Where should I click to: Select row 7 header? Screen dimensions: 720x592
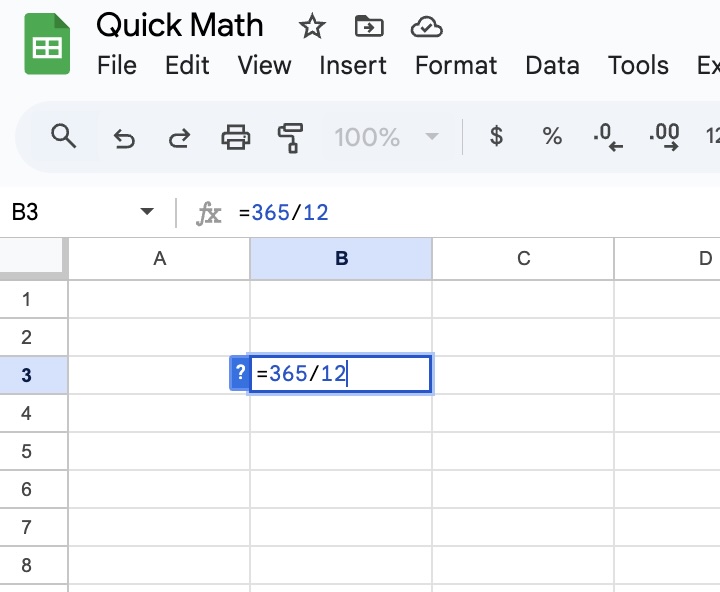pyautogui.click(x=34, y=527)
